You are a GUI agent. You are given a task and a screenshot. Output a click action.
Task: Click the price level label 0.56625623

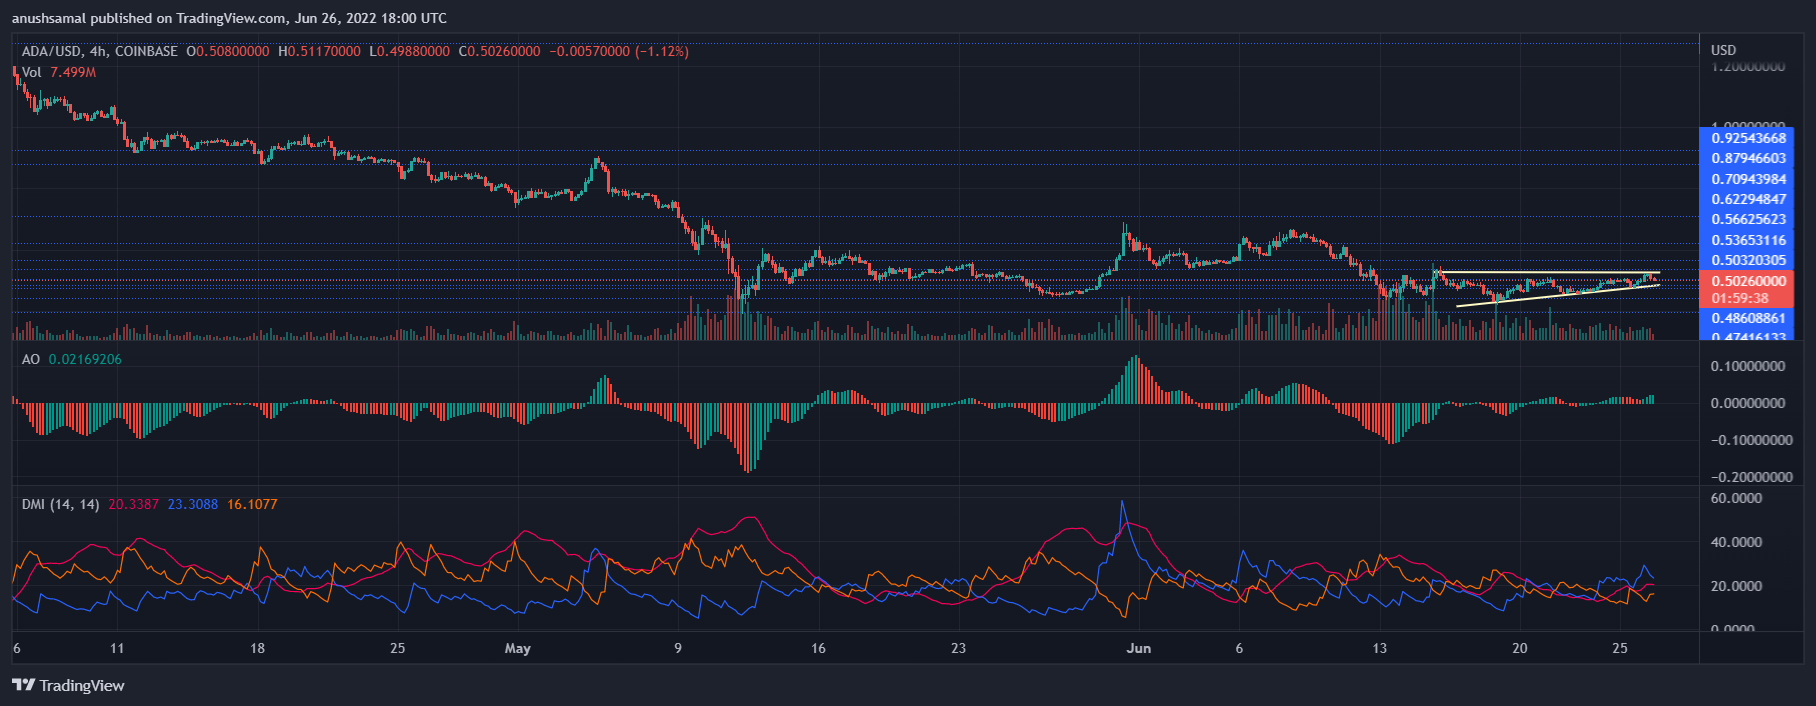(1748, 219)
